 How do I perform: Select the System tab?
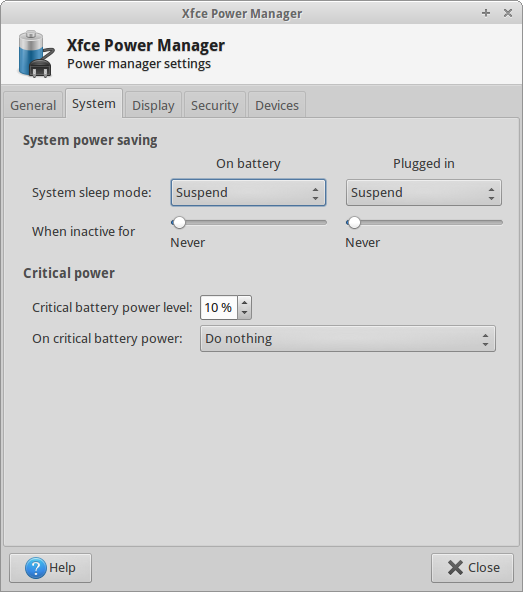(x=94, y=103)
